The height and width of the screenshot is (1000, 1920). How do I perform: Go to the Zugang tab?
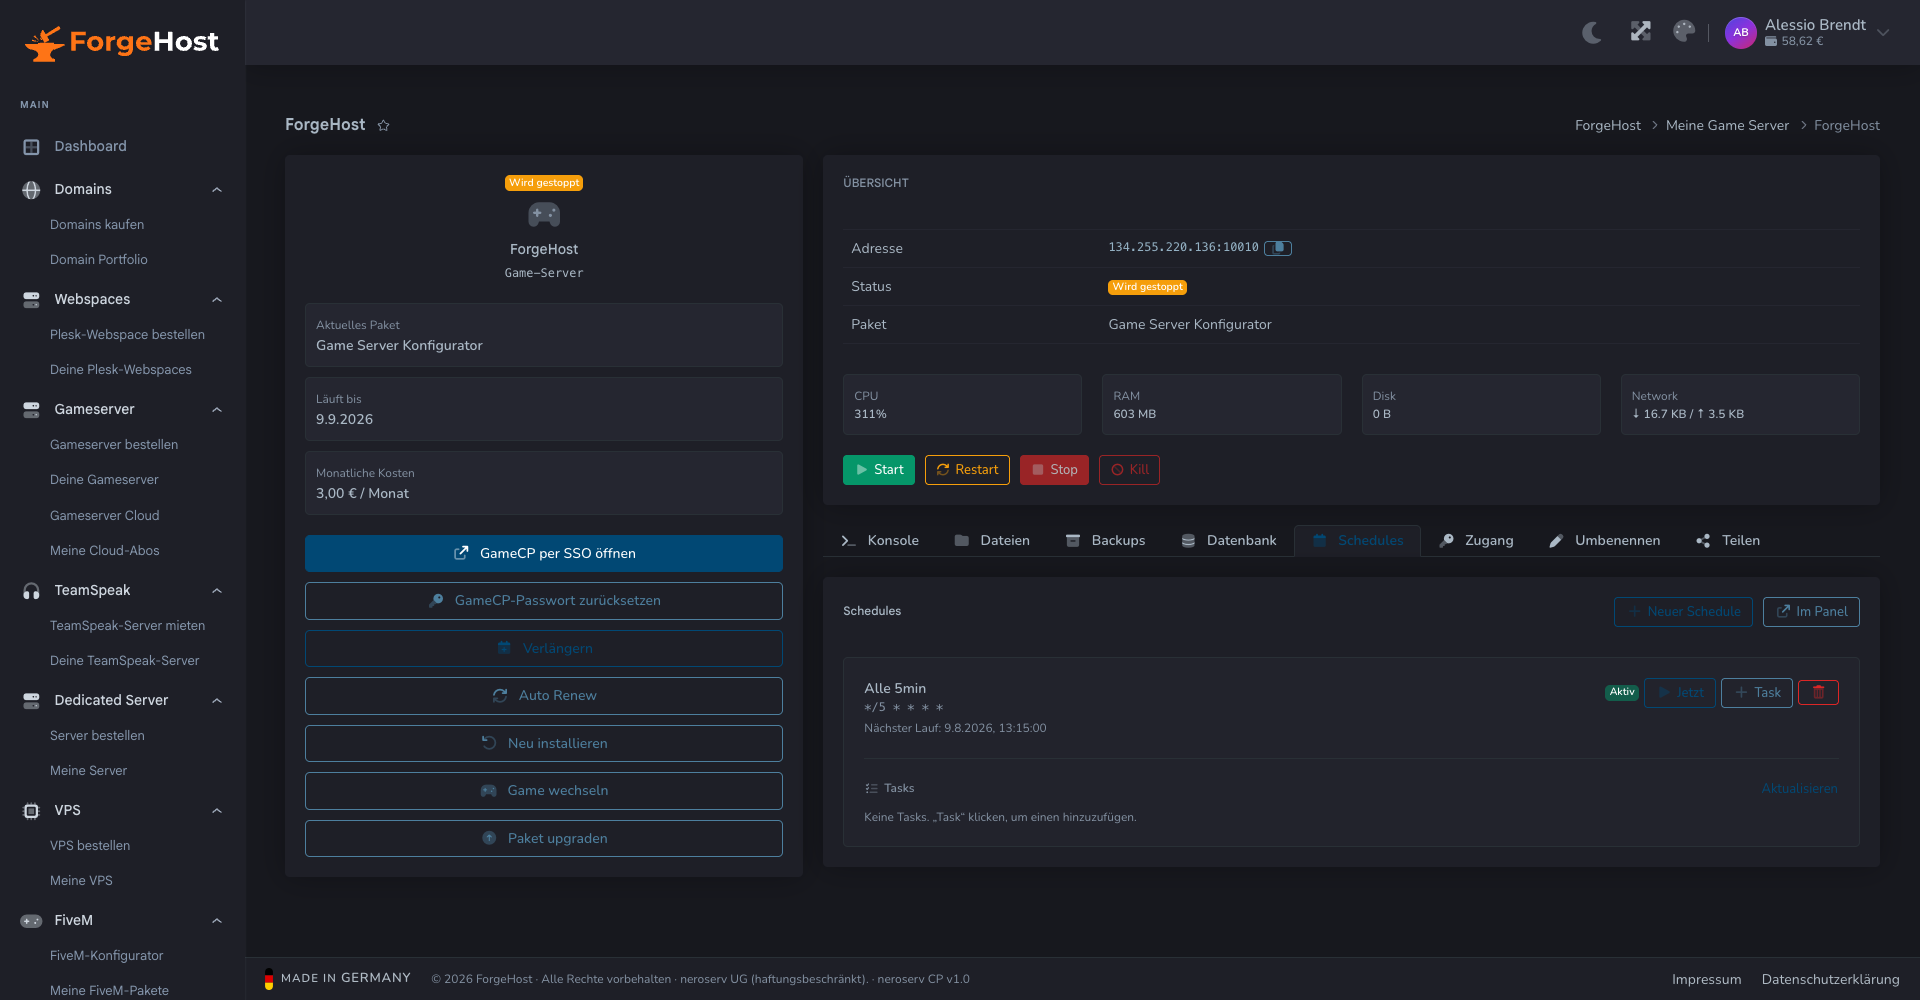tap(1476, 541)
